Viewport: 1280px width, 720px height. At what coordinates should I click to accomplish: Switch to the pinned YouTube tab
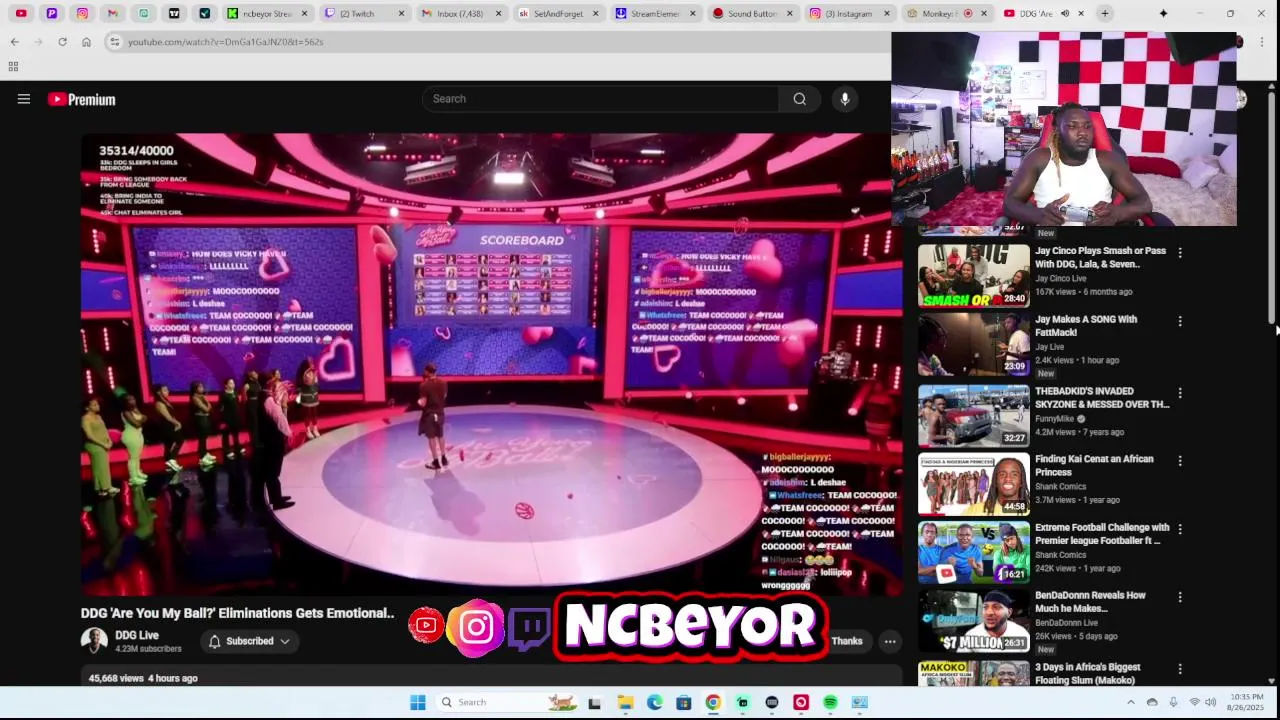[x=21, y=14]
